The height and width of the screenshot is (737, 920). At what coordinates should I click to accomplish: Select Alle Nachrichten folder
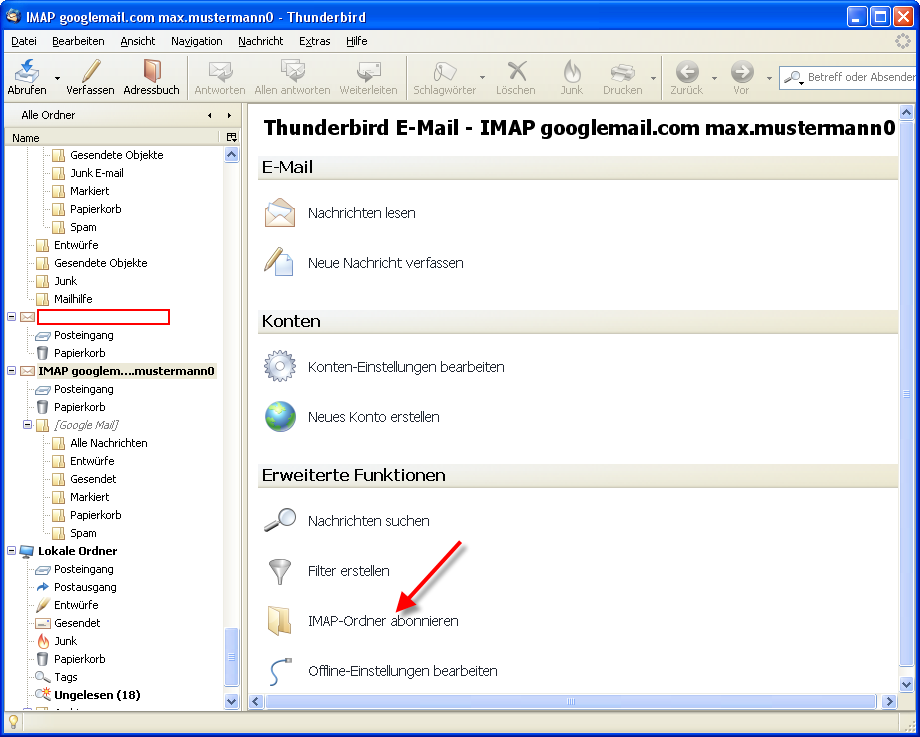click(x=109, y=443)
